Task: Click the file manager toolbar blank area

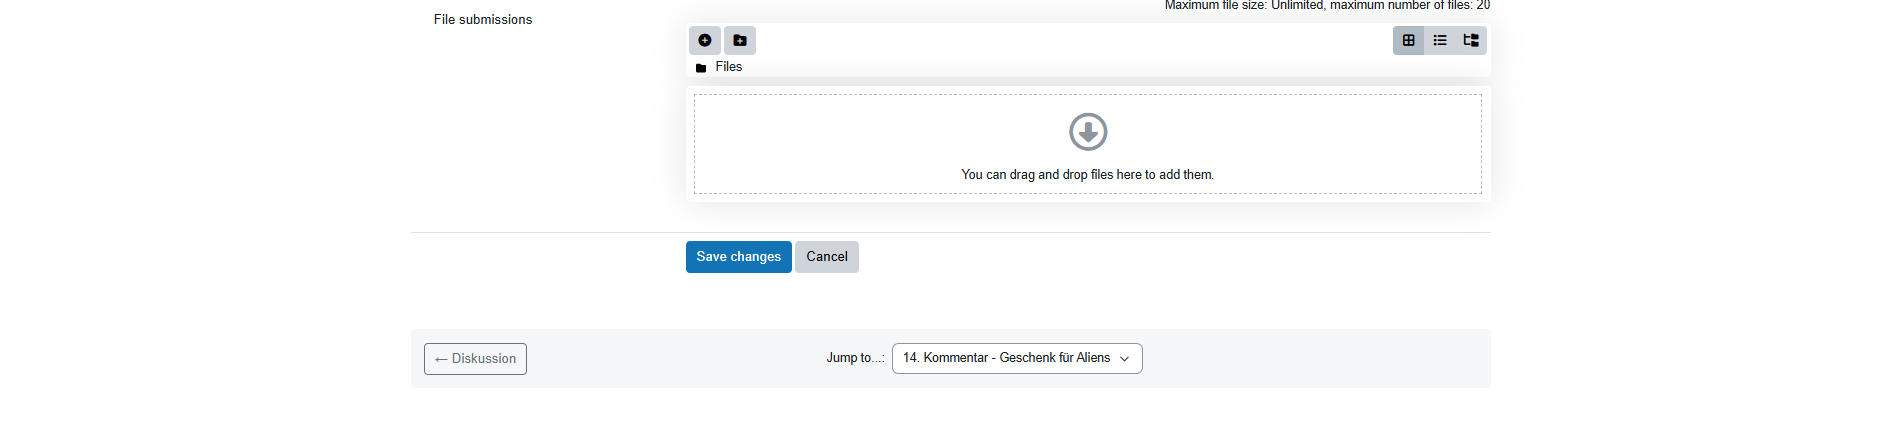Action: coord(1070,40)
